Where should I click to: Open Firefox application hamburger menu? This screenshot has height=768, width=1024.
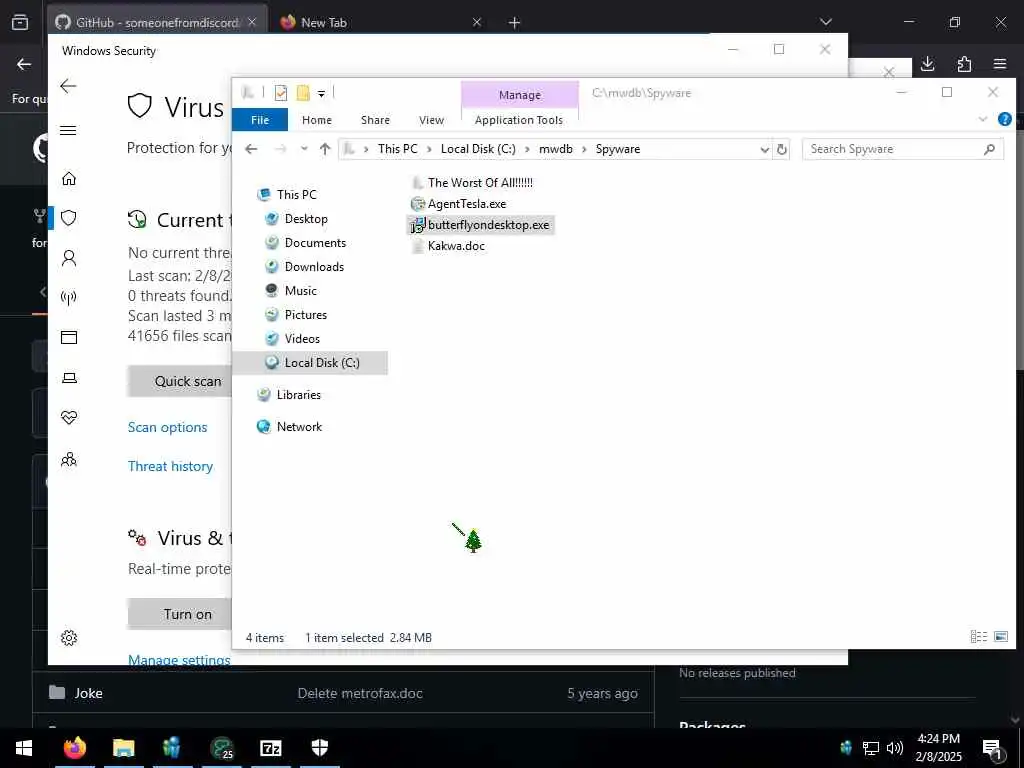(x=1000, y=63)
